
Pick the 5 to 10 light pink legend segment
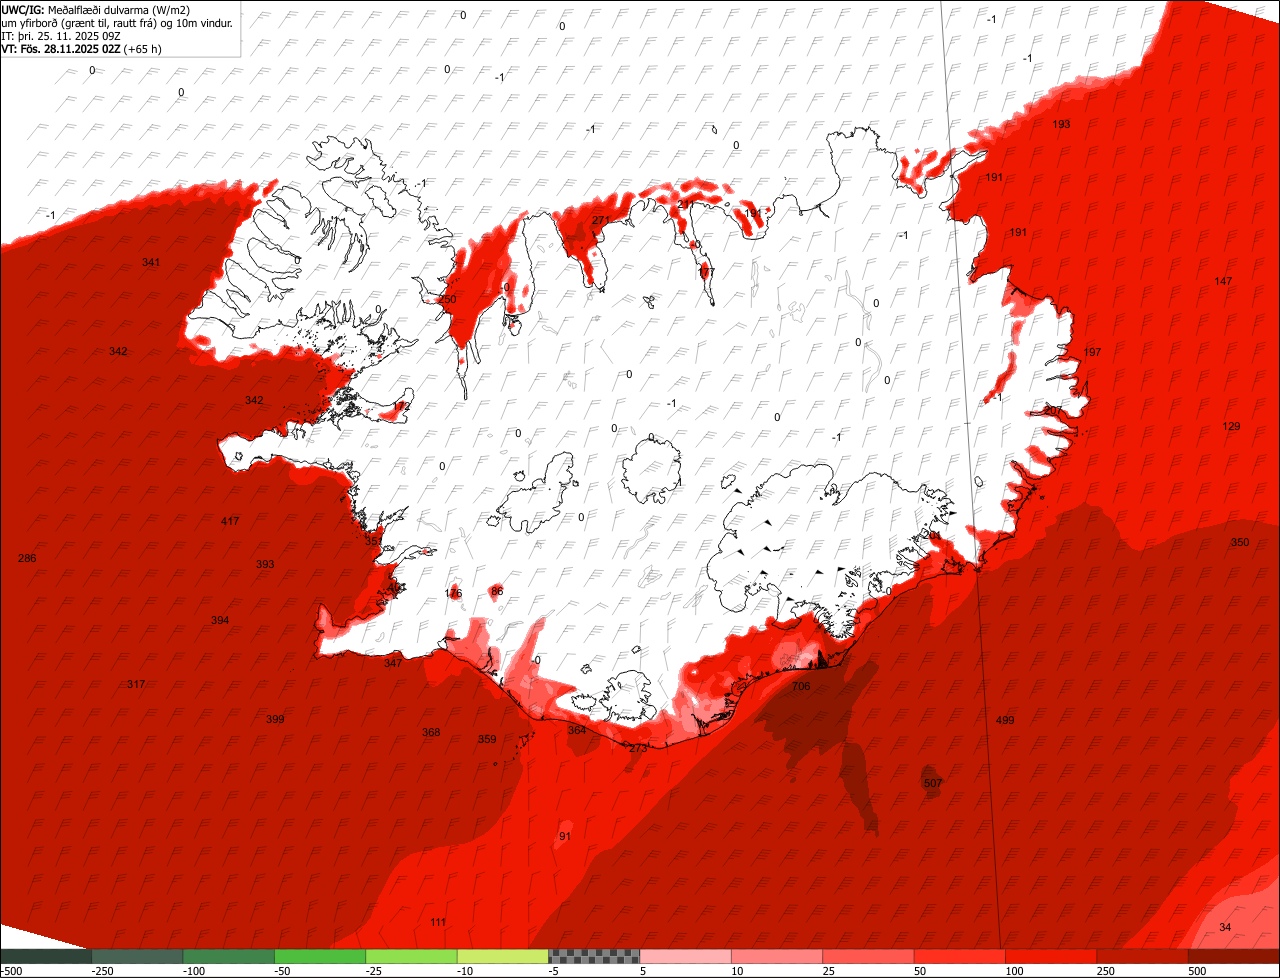(685, 956)
